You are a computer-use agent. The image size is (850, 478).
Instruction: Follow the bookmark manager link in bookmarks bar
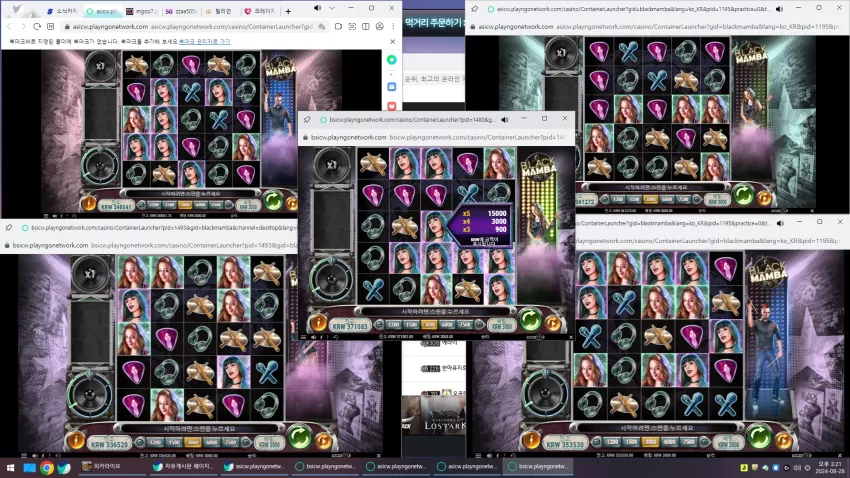pyautogui.click(x=204, y=41)
